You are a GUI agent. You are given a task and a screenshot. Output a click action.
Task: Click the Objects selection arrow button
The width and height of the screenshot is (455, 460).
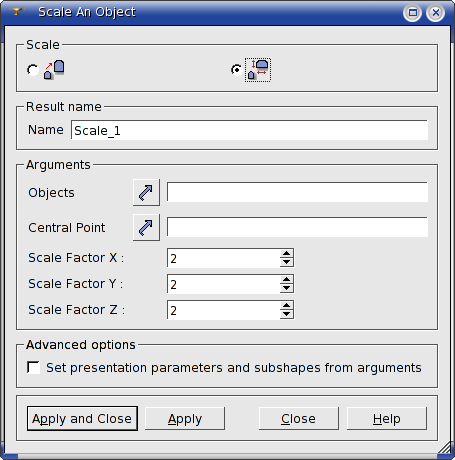tap(146, 192)
